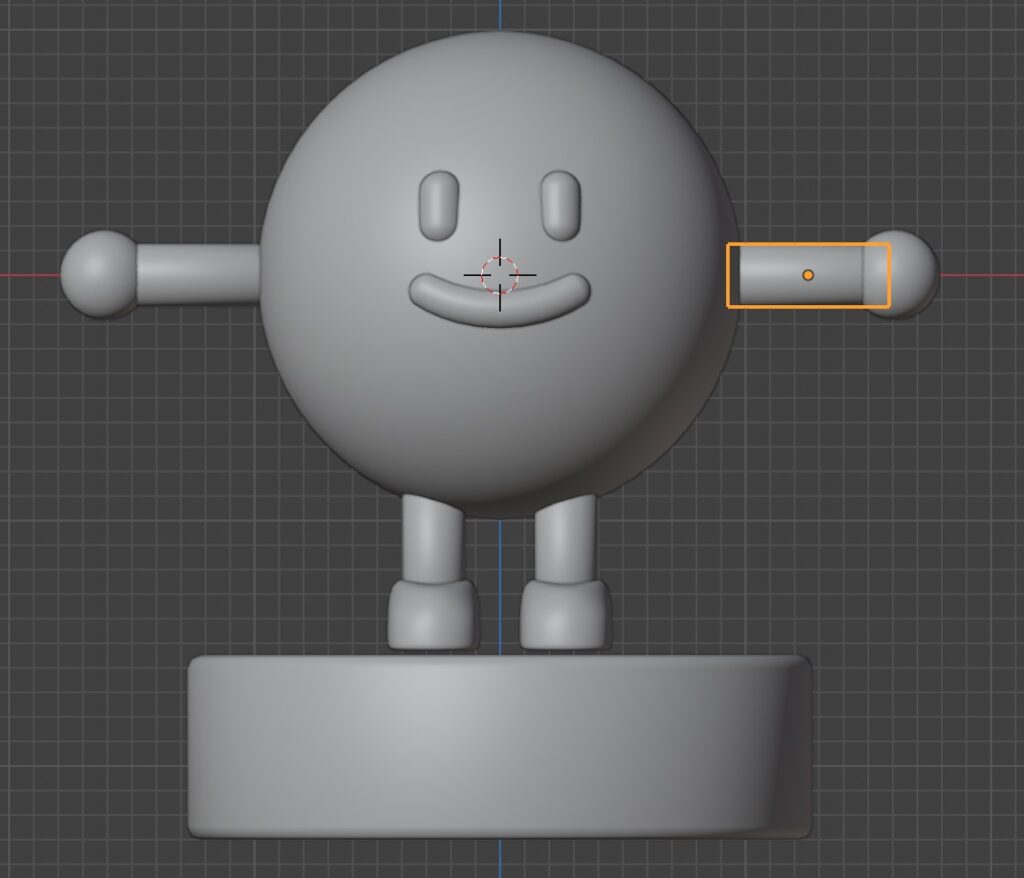Click the character's right eye on screen

(x=560, y=205)
